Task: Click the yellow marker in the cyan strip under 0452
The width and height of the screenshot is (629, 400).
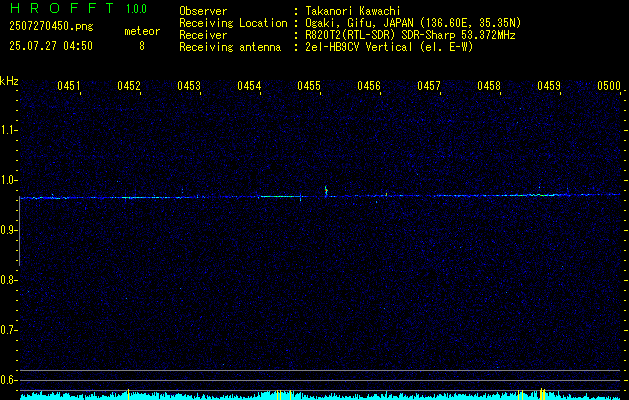Action: coord(128,394)
